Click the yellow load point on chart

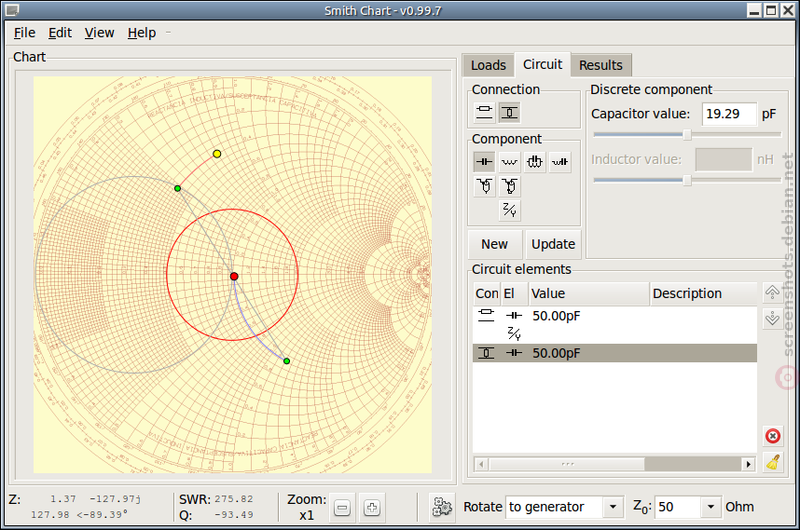217,154
